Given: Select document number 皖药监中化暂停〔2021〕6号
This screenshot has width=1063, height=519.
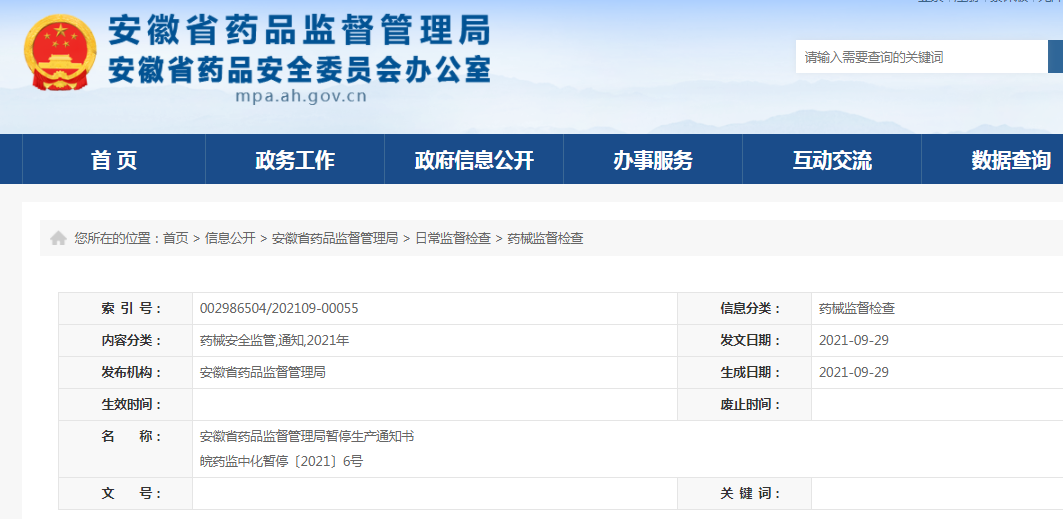Looking at the screenshot, I should [281, 462].
